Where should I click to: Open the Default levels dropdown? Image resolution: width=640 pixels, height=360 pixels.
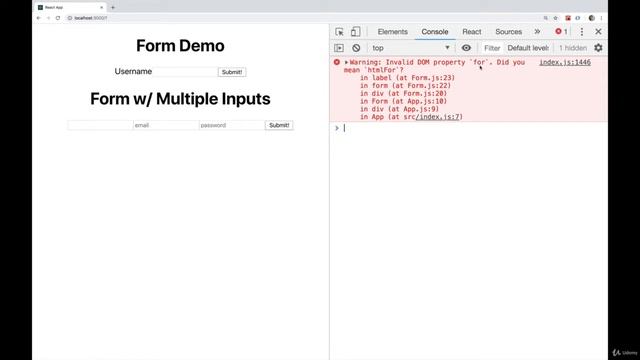click(528, 48)
